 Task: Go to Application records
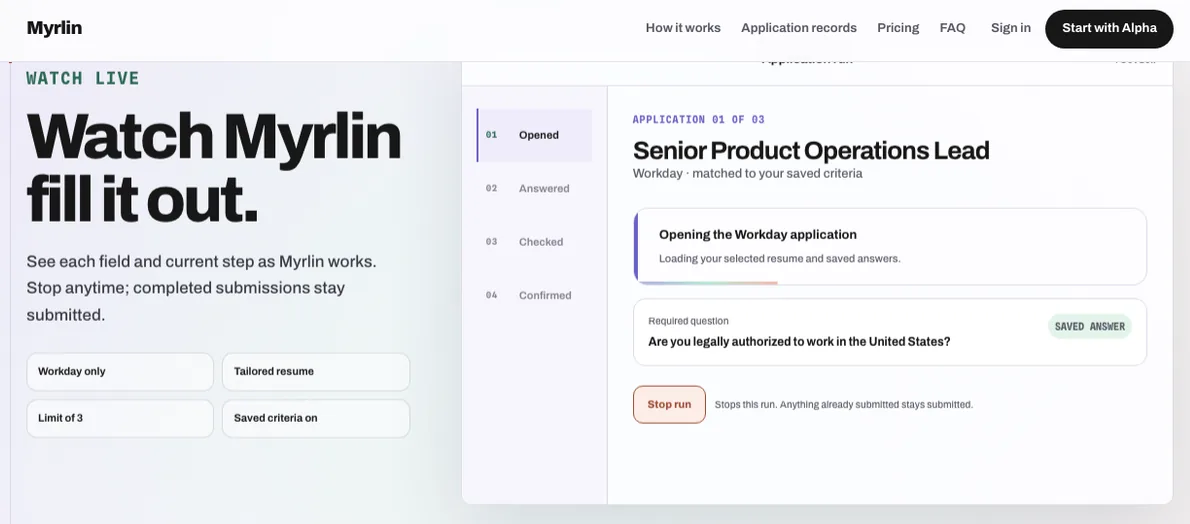(798, 28)
